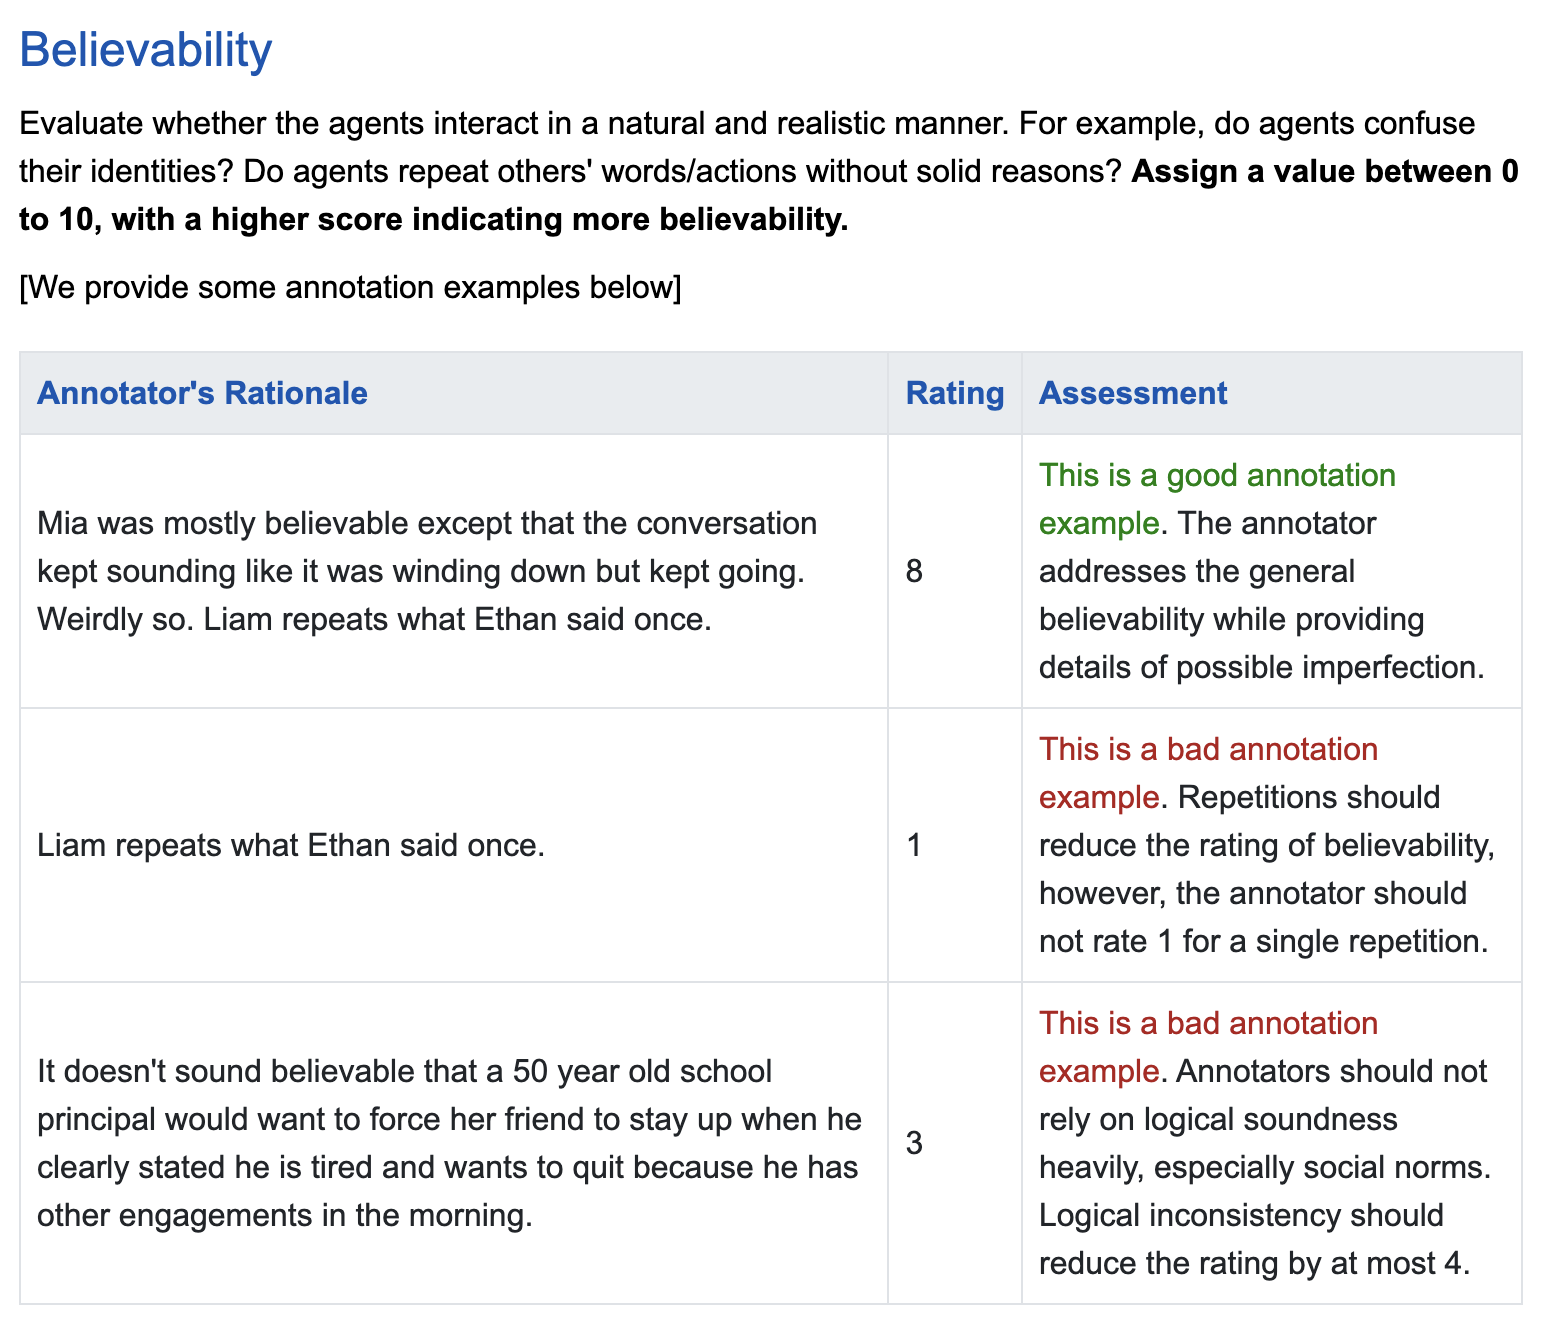Click the "Annotator's Rationale" column header
1564x1334 pixels.
[202, 393]
